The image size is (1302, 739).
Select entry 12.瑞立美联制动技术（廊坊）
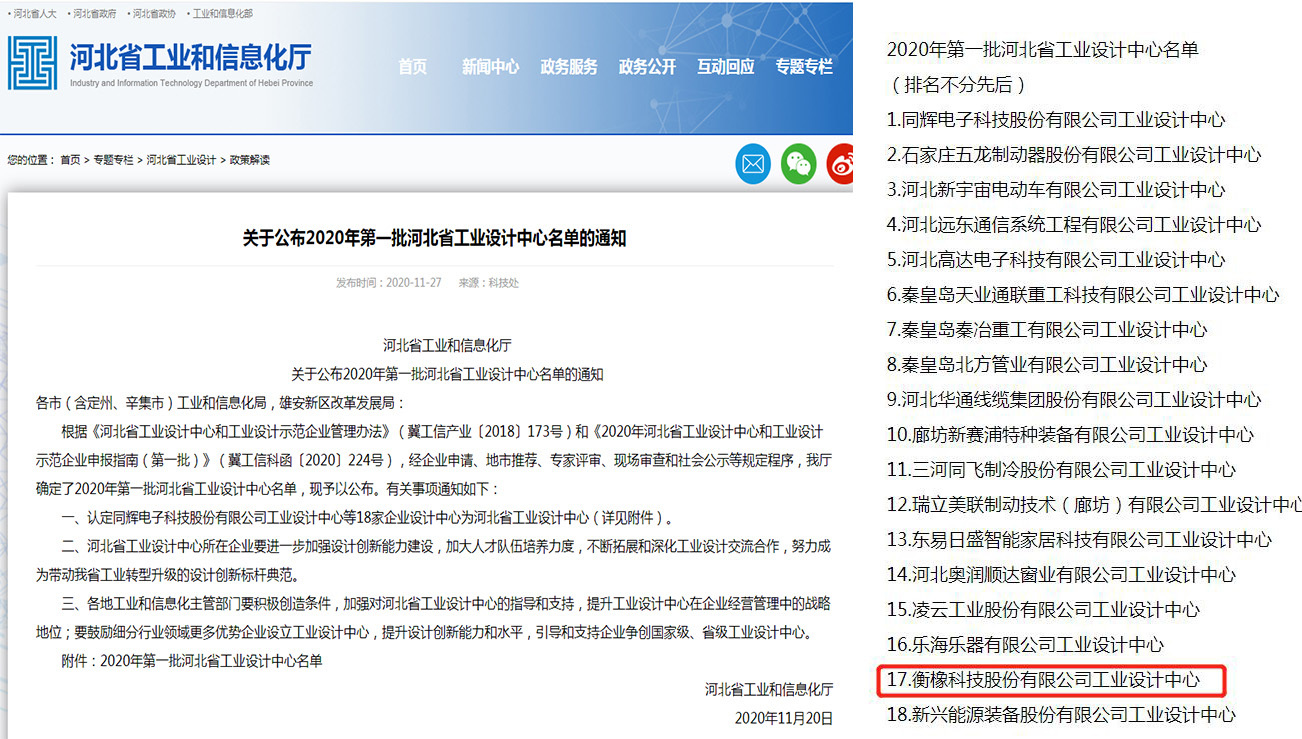1094,504
